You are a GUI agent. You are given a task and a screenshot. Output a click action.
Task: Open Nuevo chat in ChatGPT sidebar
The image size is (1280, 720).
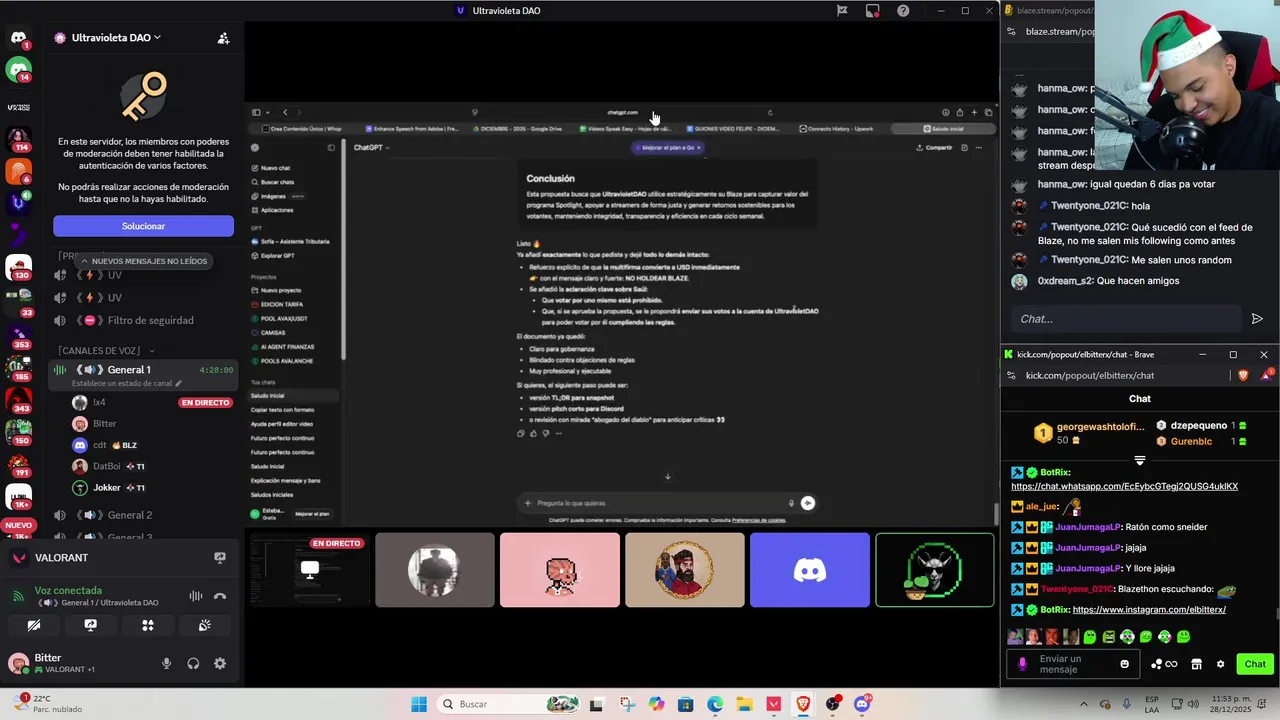(275, 168)
